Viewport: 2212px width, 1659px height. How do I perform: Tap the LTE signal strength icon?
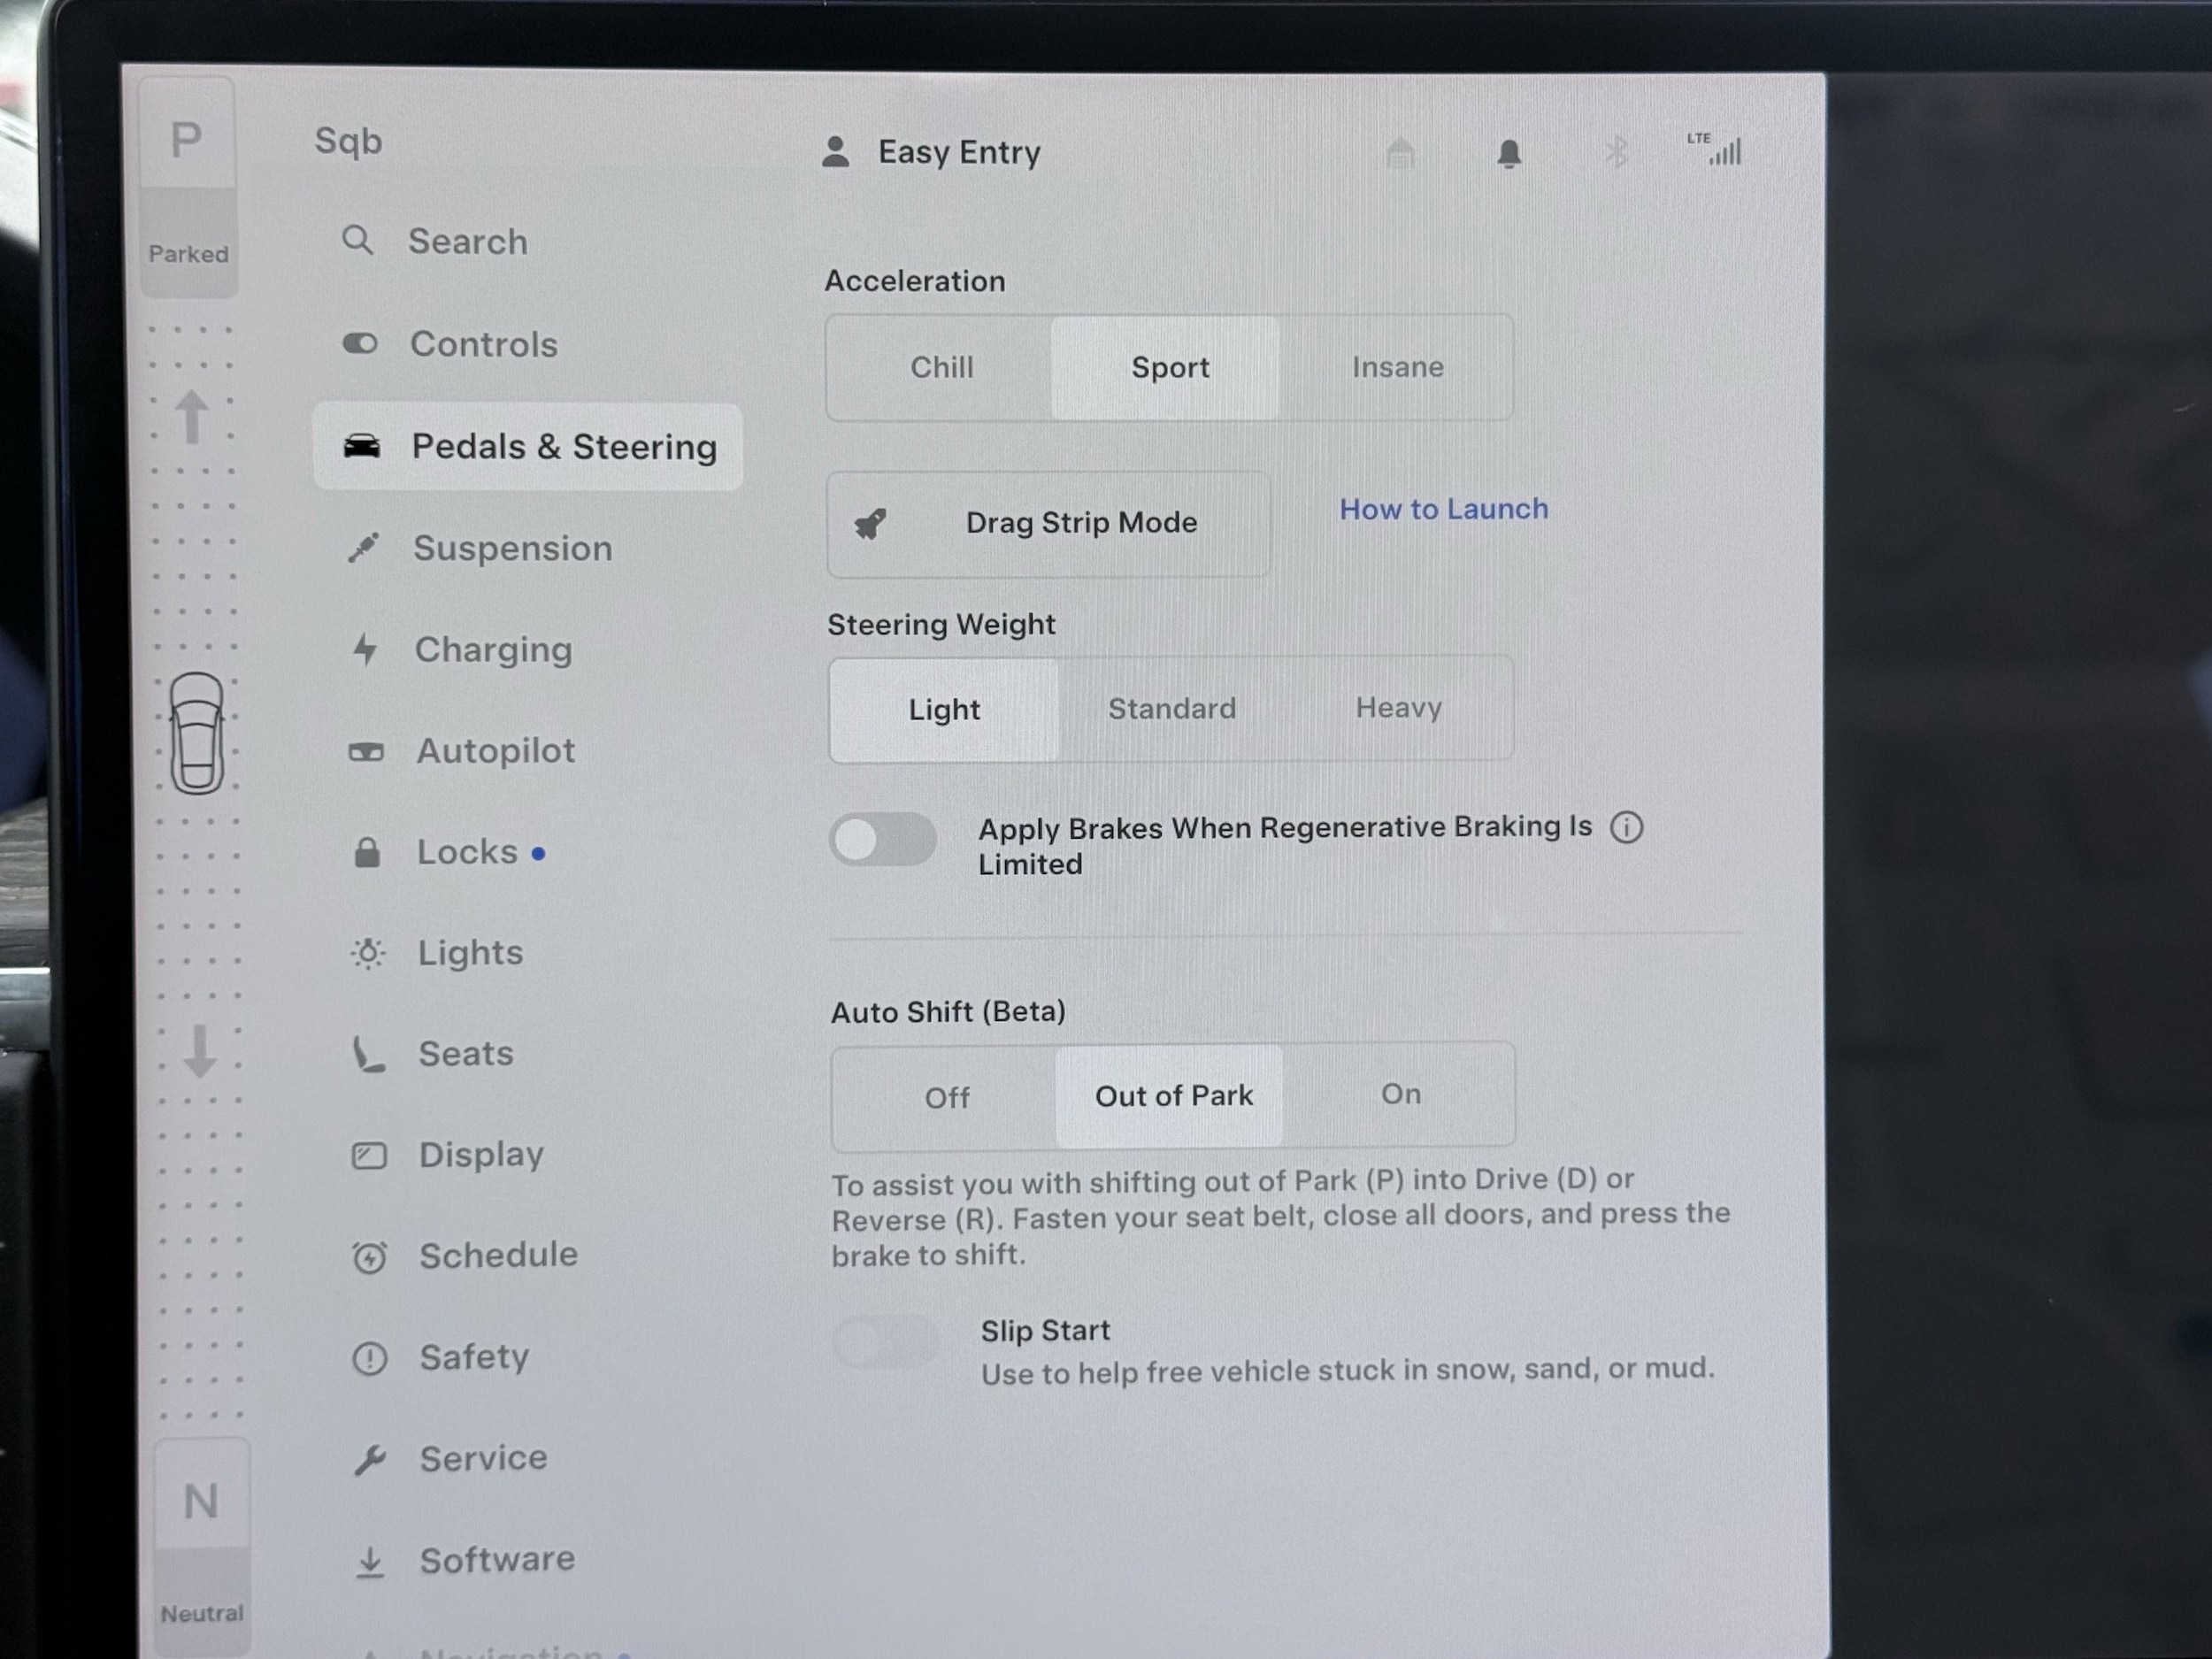(x=1716, y=150)
